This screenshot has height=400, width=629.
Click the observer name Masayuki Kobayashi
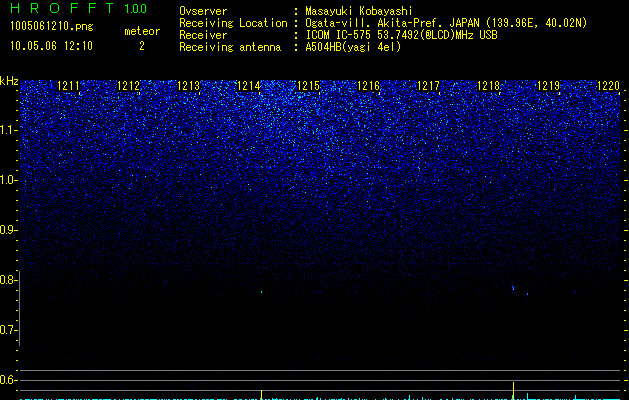tap(359, 11)
